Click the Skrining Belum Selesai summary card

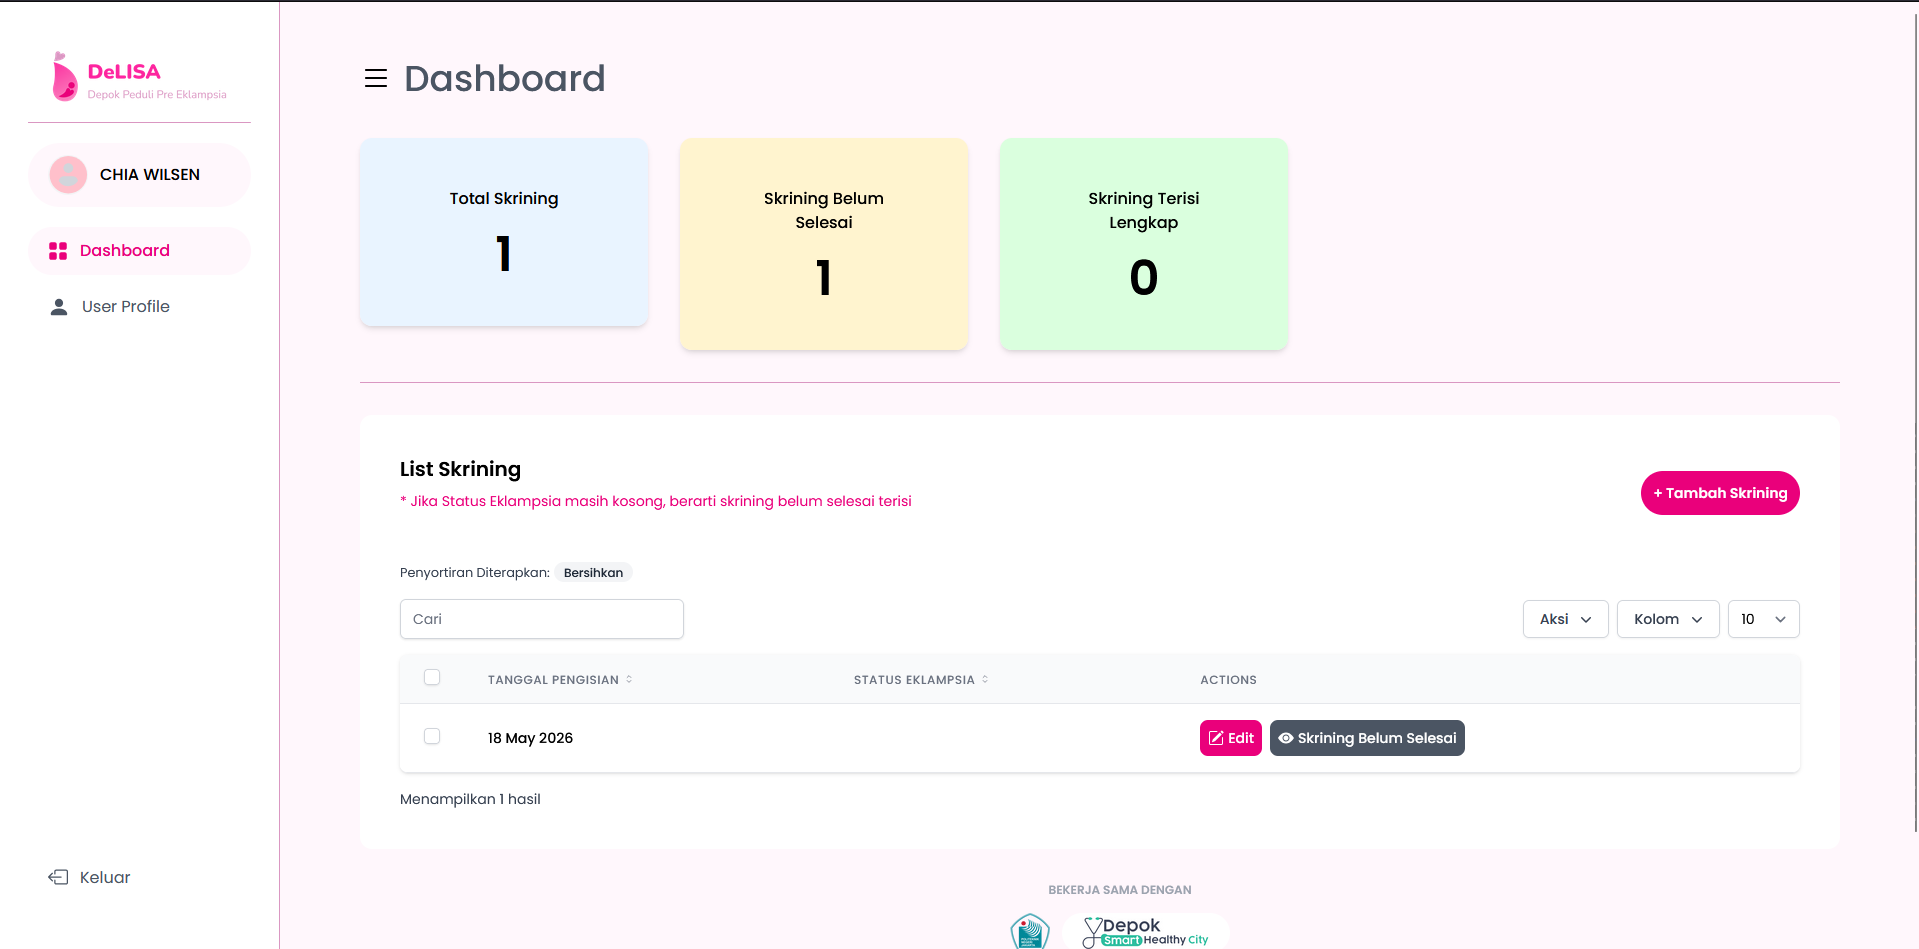824,244
